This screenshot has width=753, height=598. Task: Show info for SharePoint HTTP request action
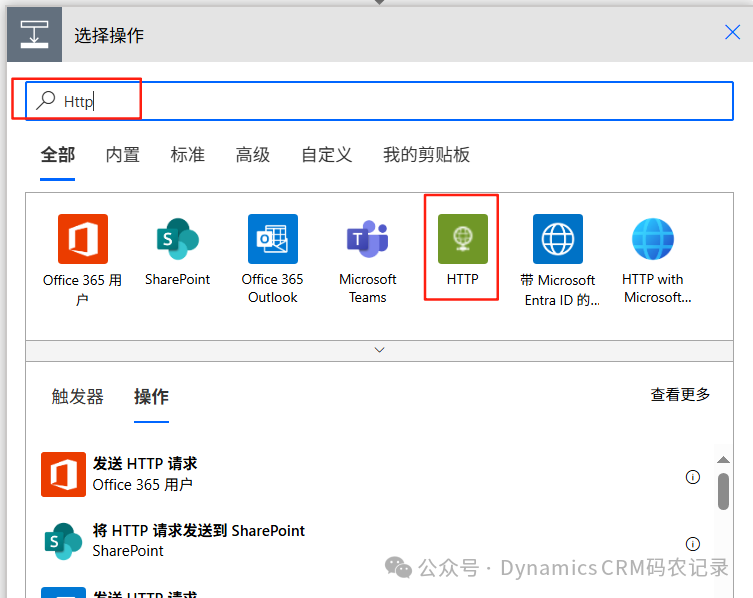(692, 544)
